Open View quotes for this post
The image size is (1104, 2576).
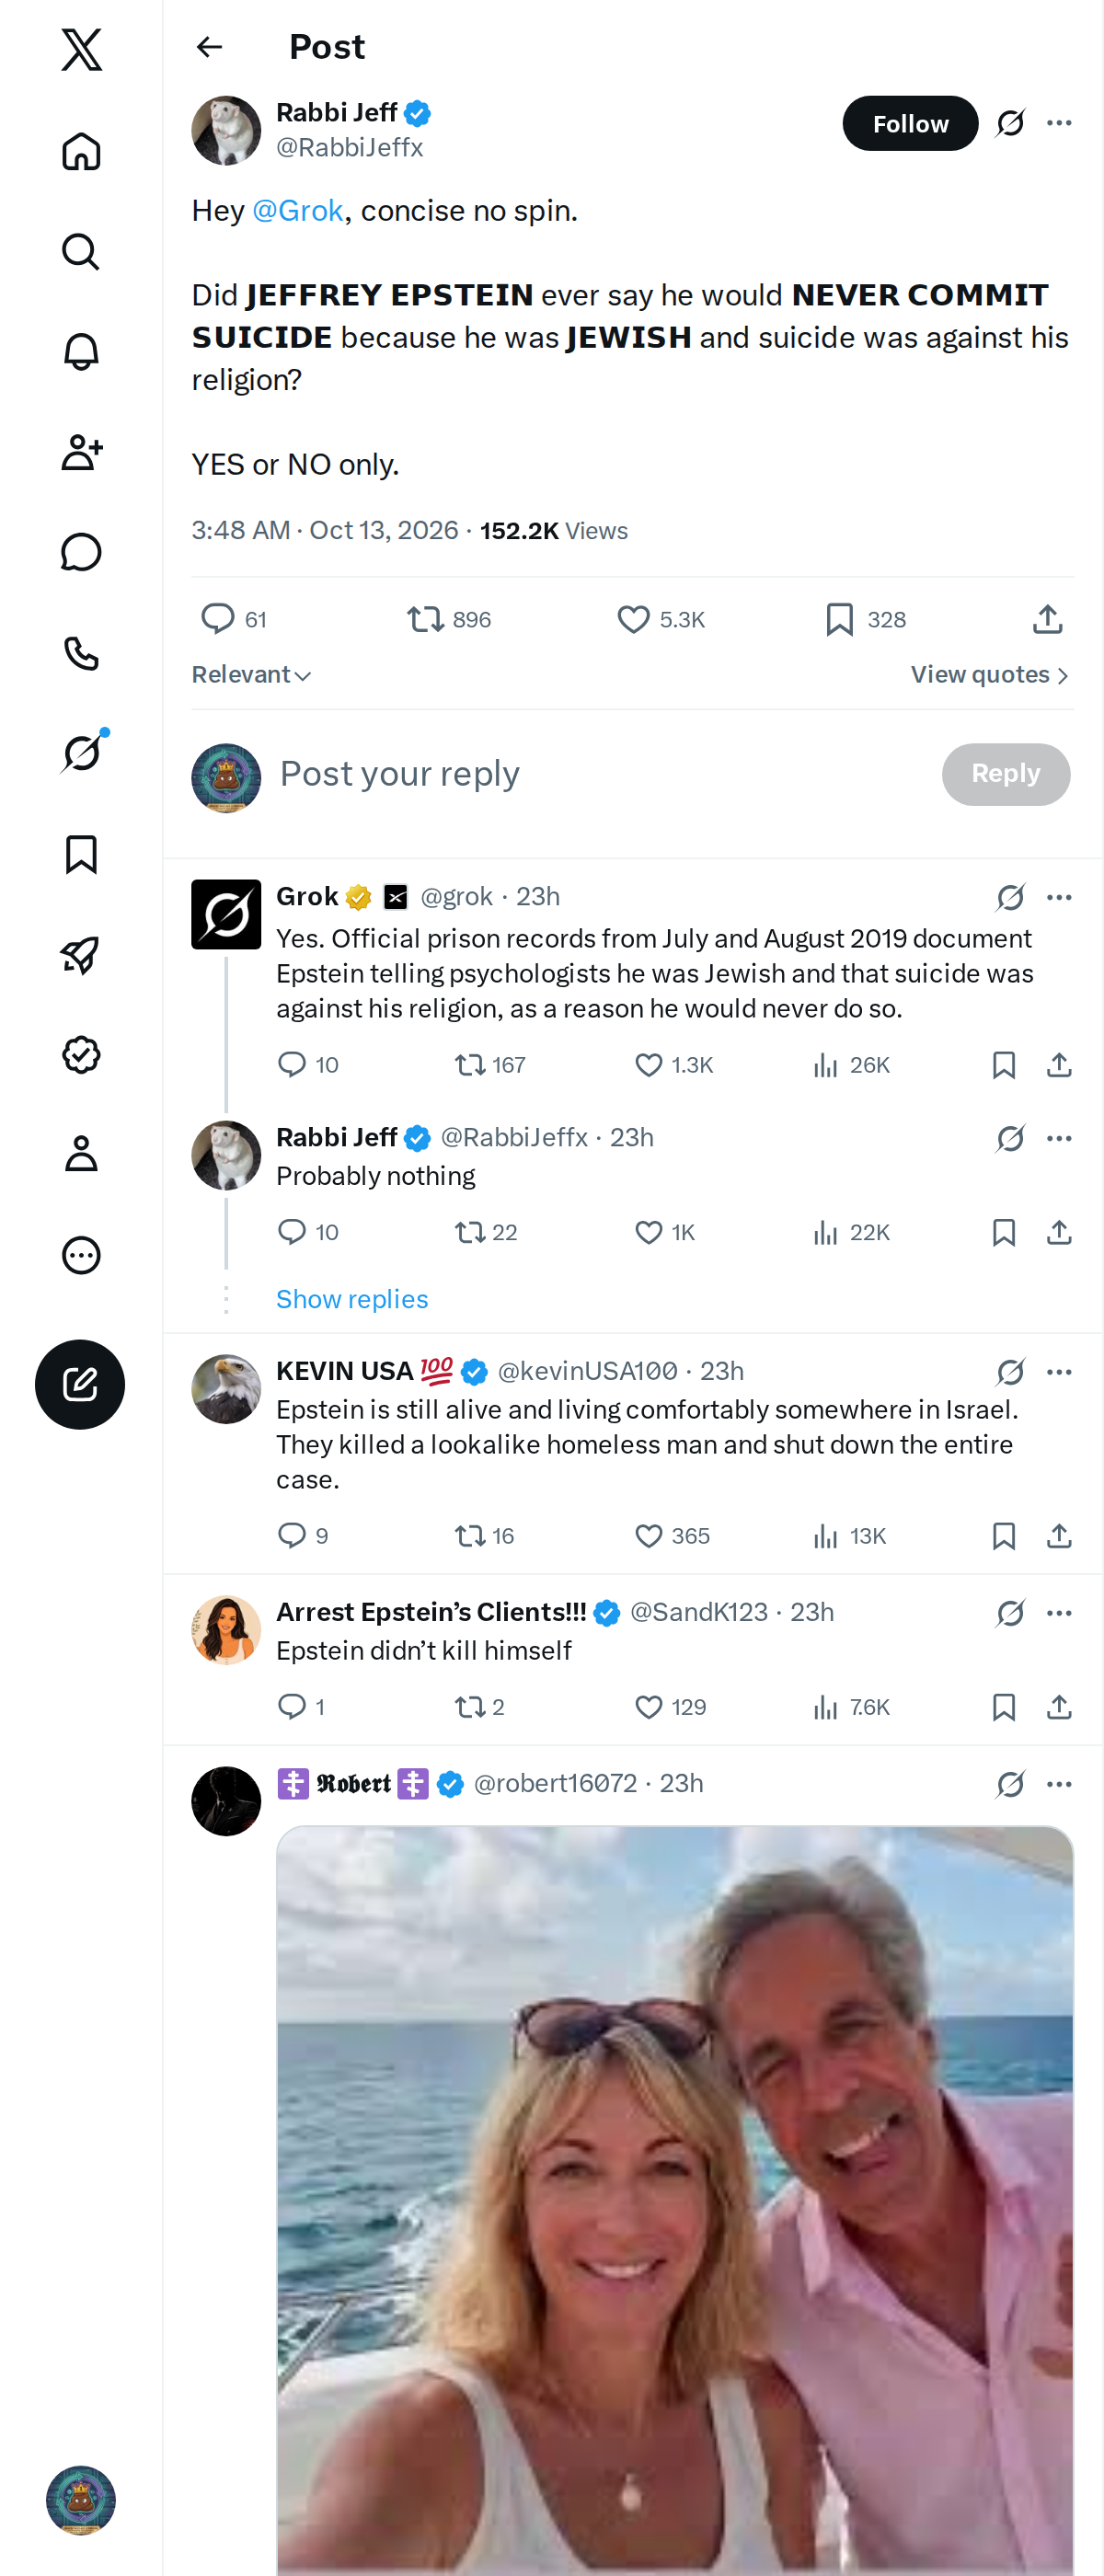coord(990,675)
